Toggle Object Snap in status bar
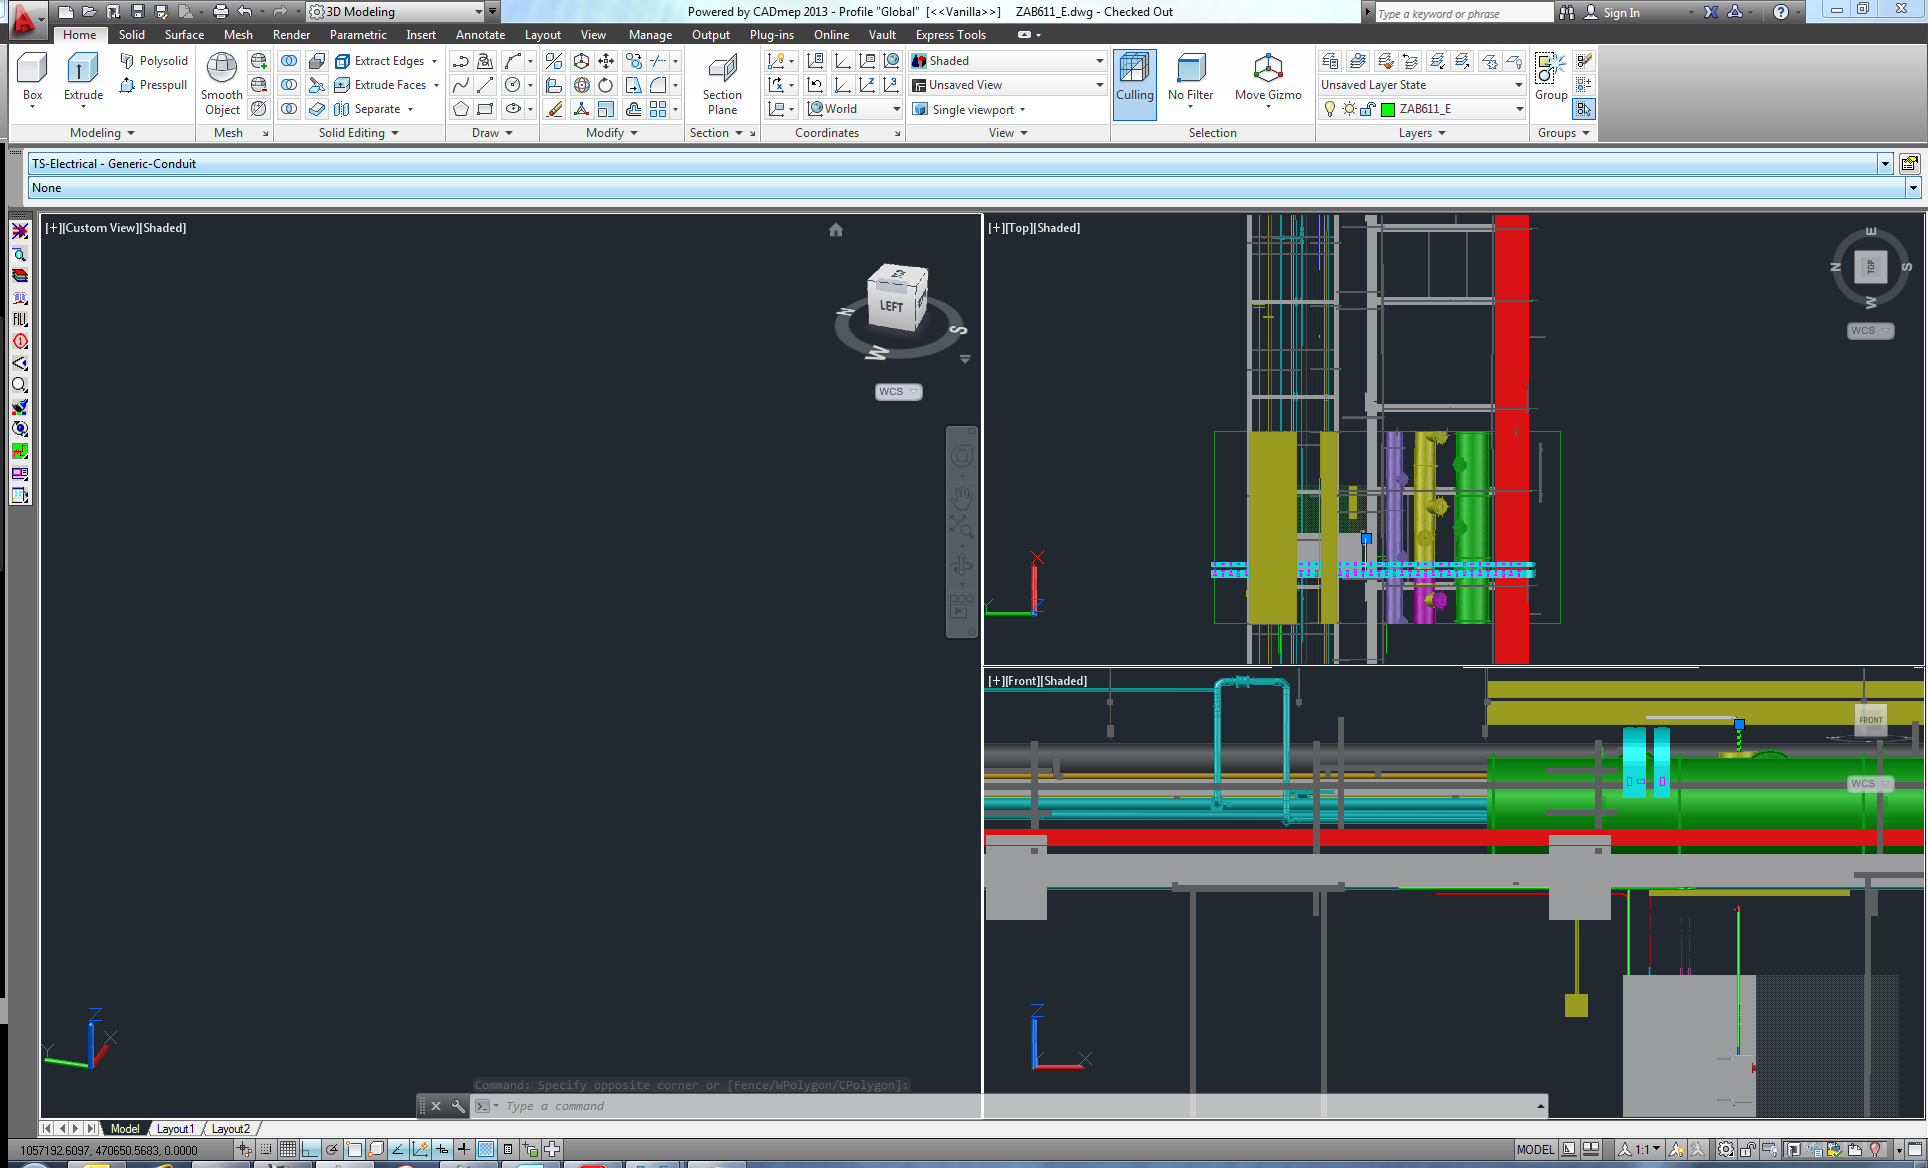The width and height of the screenshot is (1928, 1168). [354, 1150]
